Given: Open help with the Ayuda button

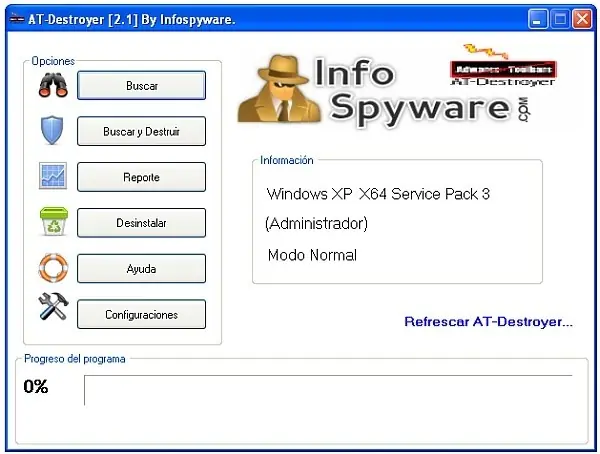Looking at the screenshot, I should coord(141,269).
